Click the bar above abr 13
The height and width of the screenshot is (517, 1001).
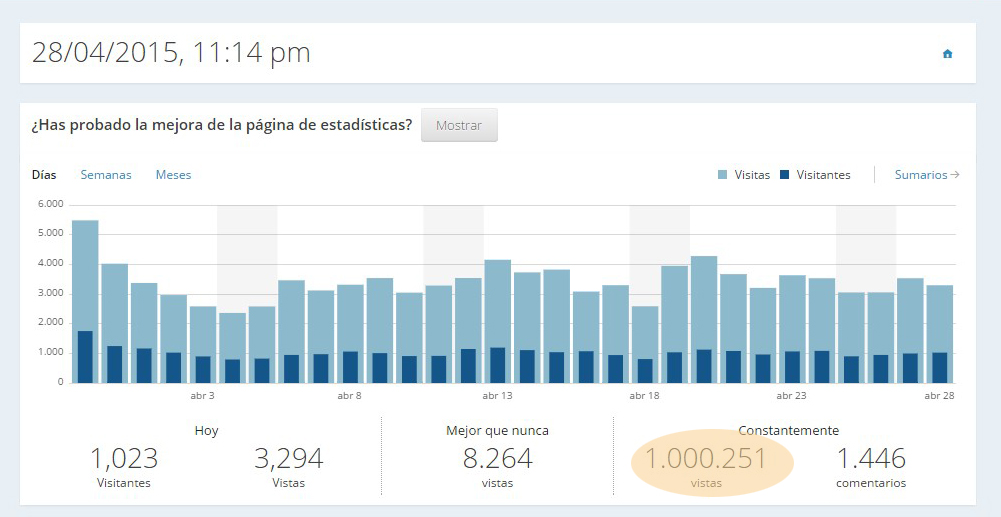tap(498, 320)
